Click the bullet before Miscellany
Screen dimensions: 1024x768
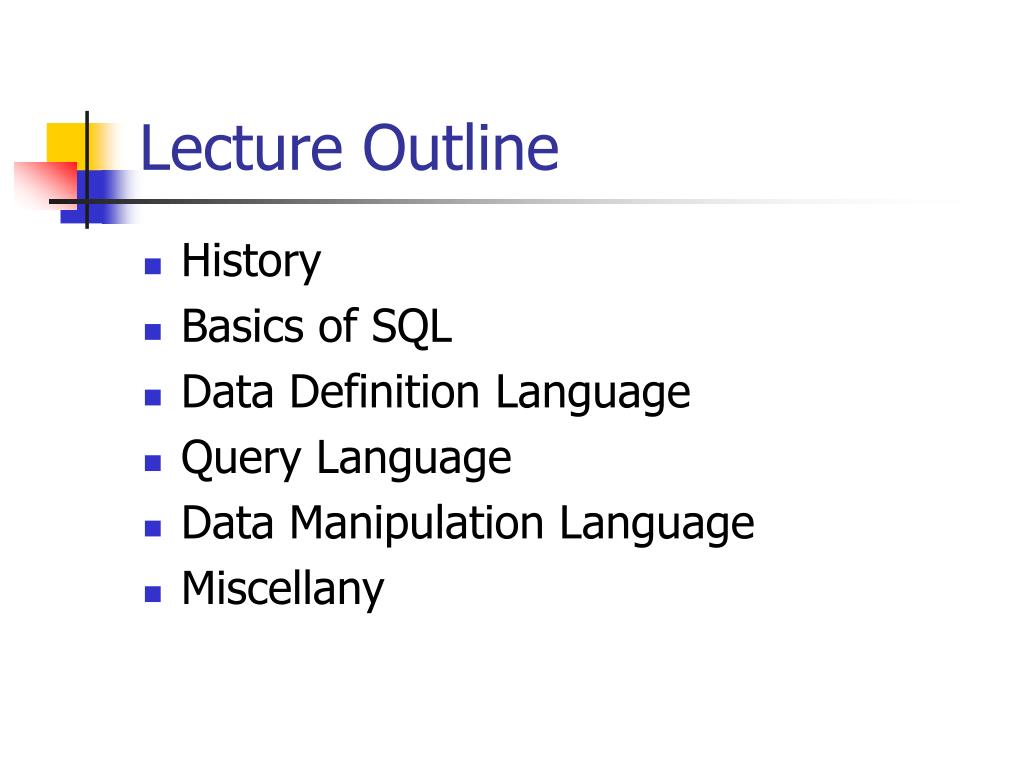point(153,594)
